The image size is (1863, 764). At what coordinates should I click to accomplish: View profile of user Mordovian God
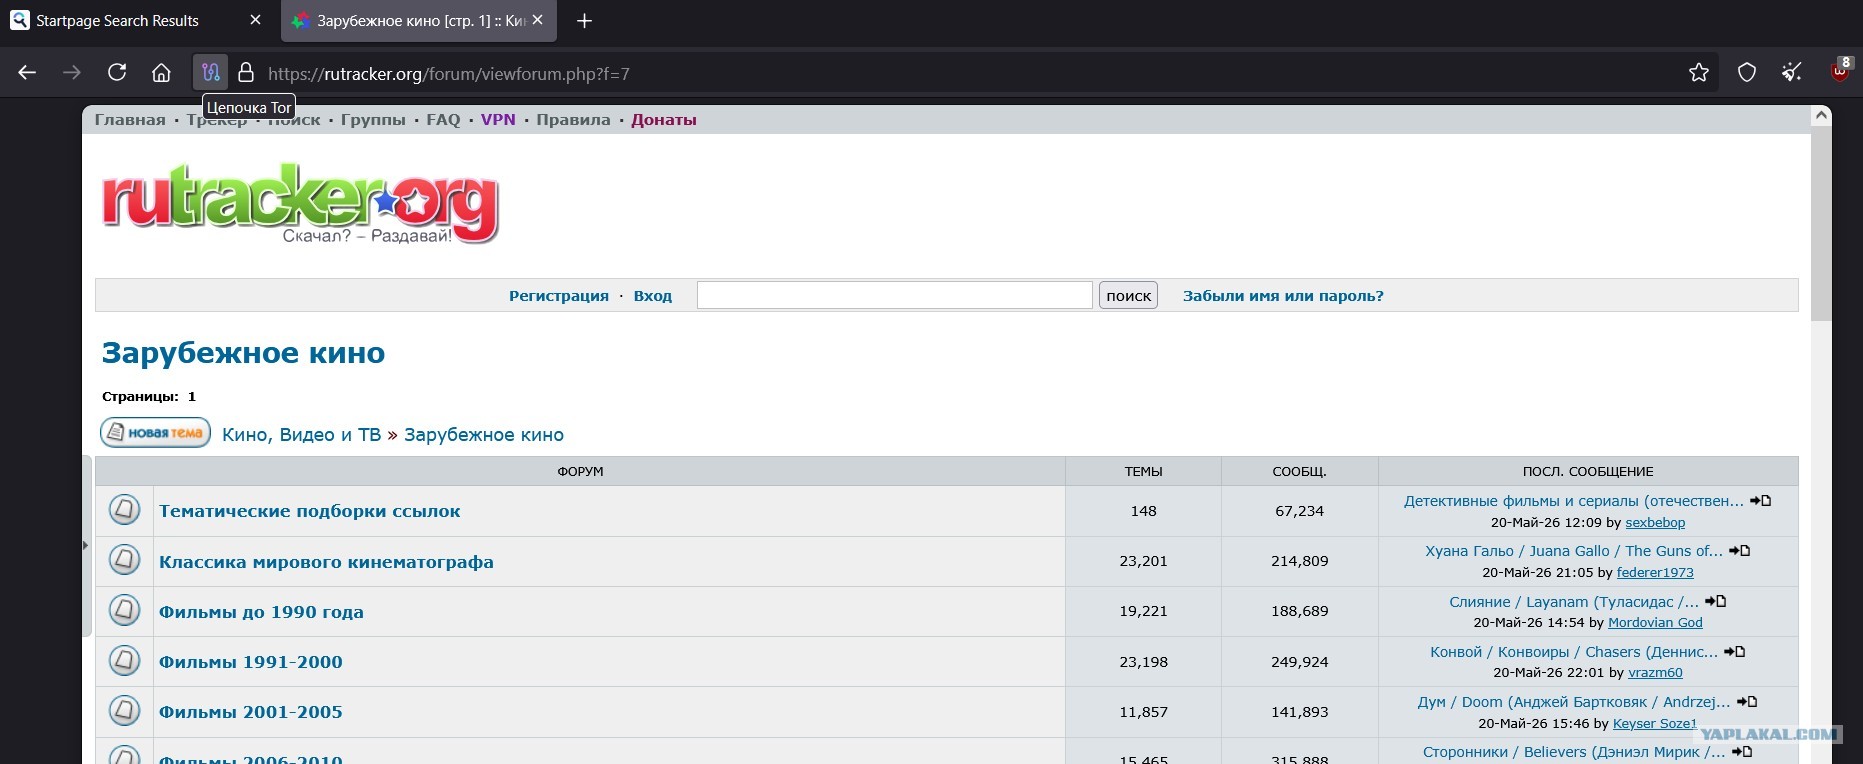(x=1655, y=623)
